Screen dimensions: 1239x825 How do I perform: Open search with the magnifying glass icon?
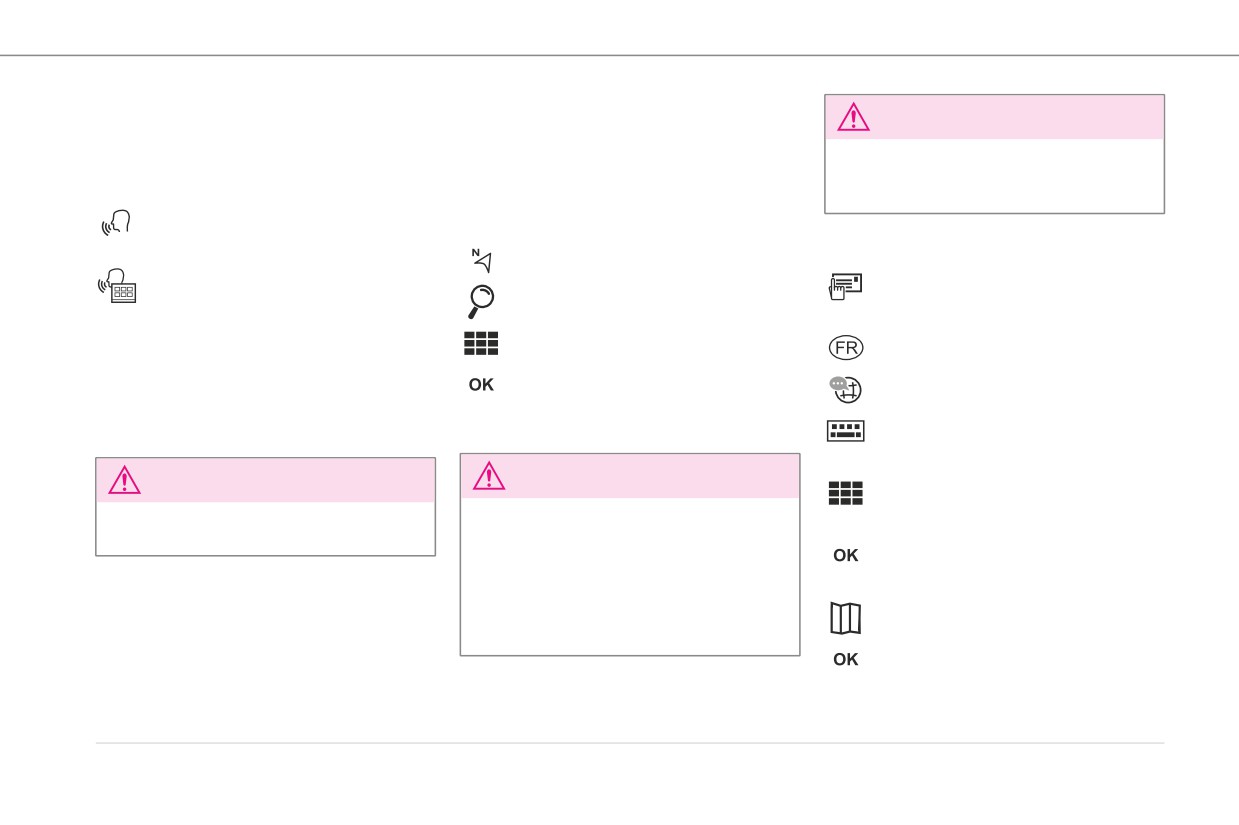click(x=481, y=301)
